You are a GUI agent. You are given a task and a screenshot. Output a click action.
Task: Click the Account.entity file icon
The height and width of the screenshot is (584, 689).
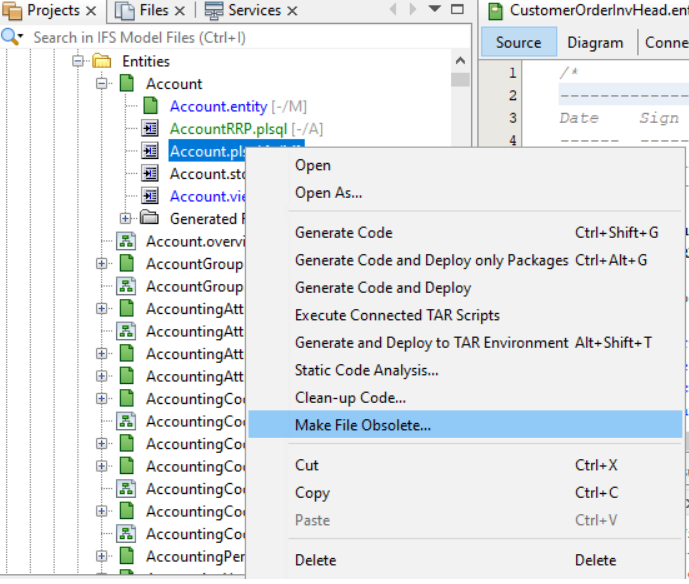(151, 107)
